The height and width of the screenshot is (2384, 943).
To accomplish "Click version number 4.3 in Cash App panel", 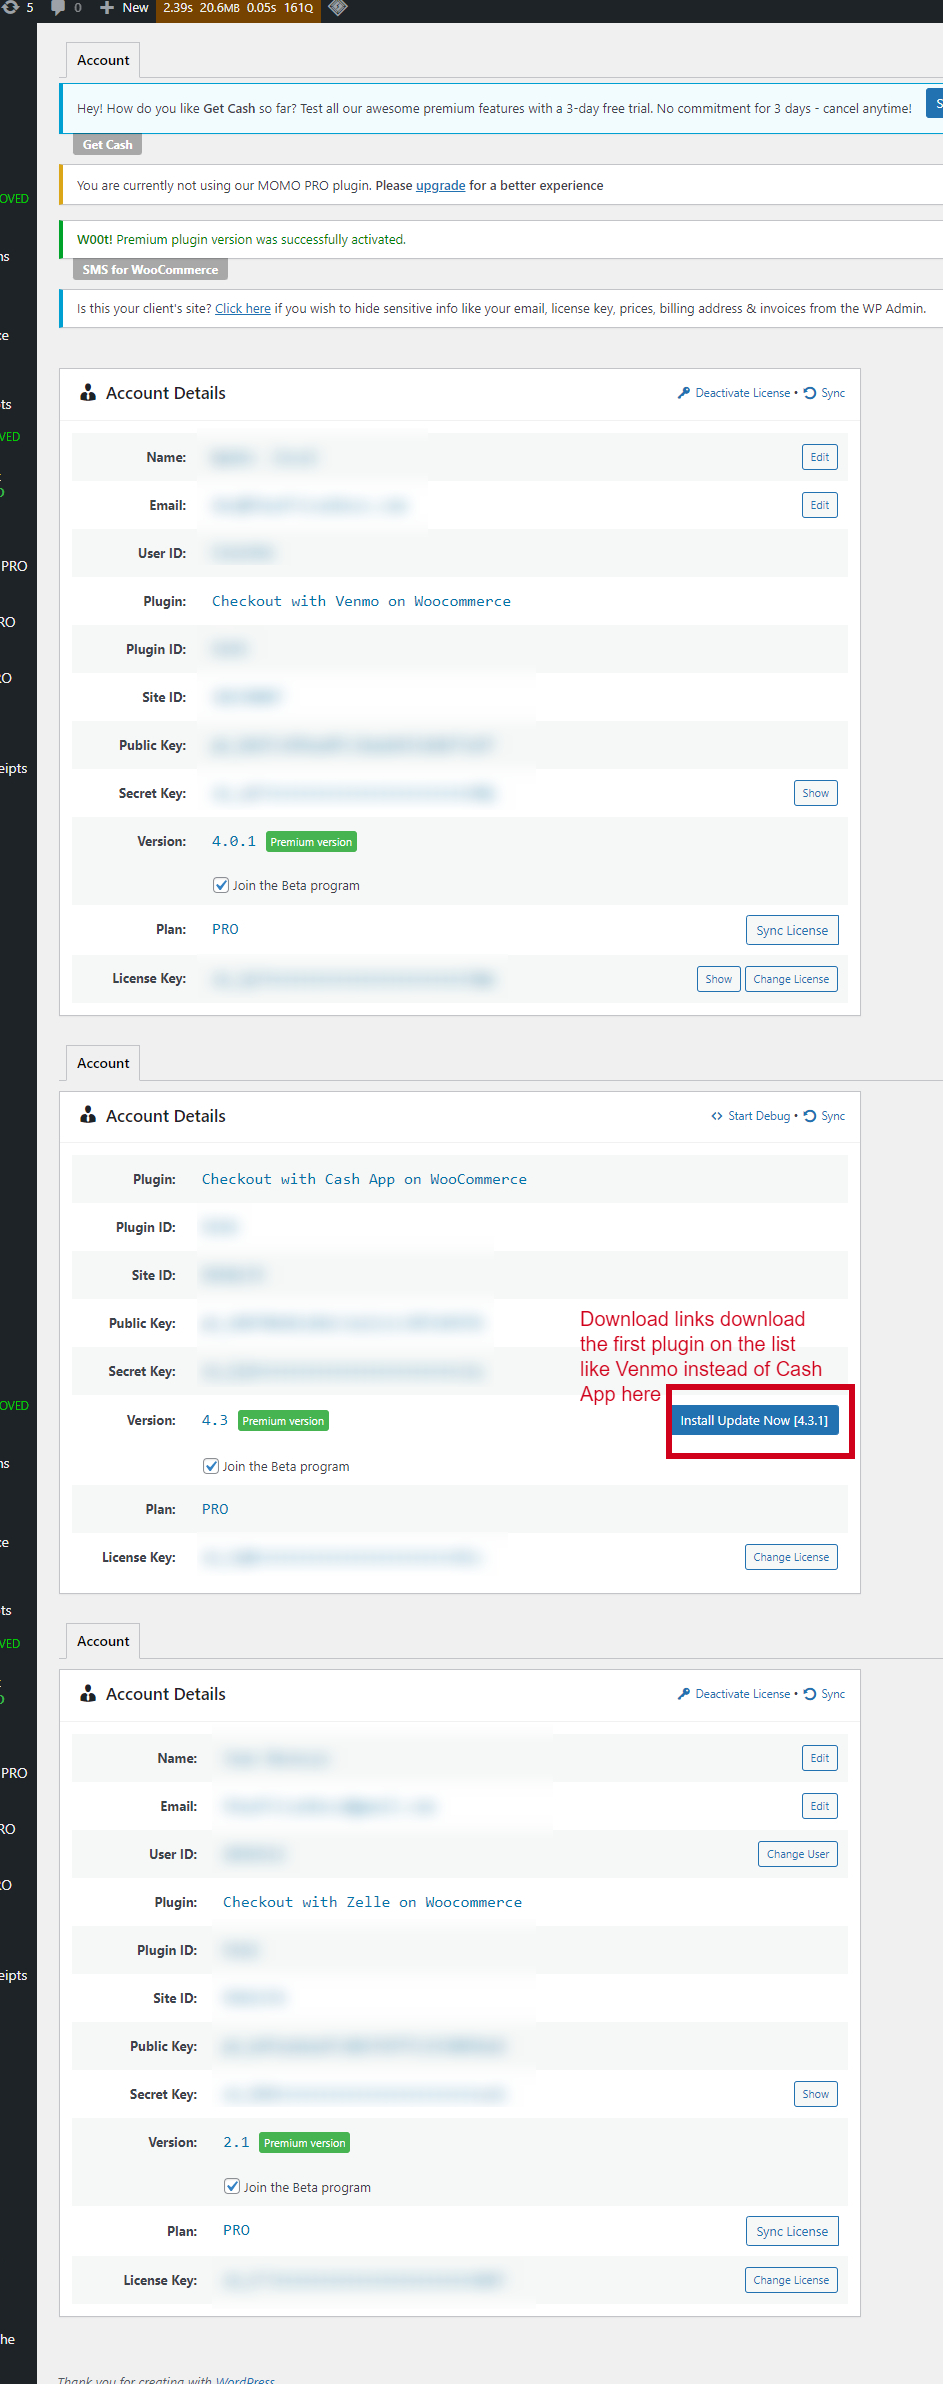I will (215, 1420).
